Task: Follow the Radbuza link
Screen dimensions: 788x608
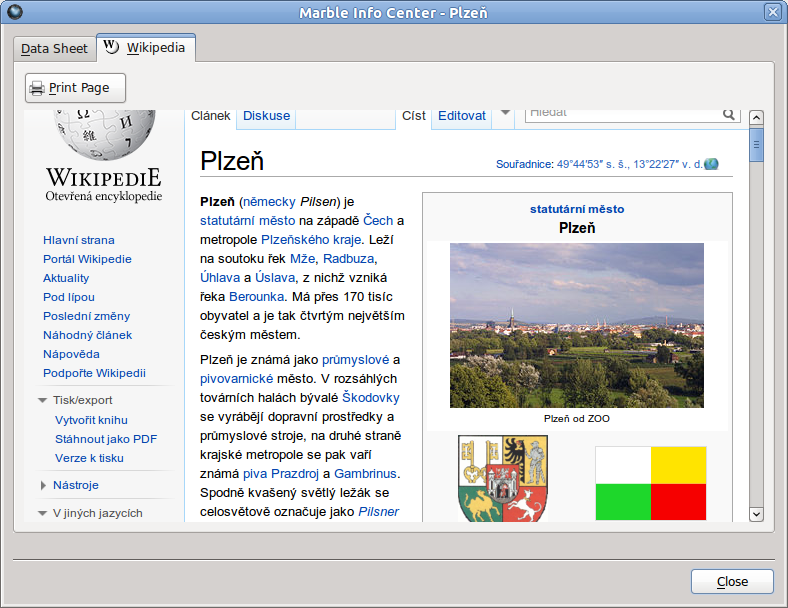Action: point(349,259)
